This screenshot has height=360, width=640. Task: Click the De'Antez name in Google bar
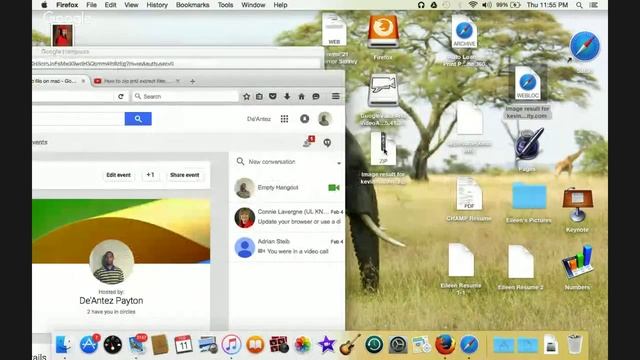tap(259, 119)
